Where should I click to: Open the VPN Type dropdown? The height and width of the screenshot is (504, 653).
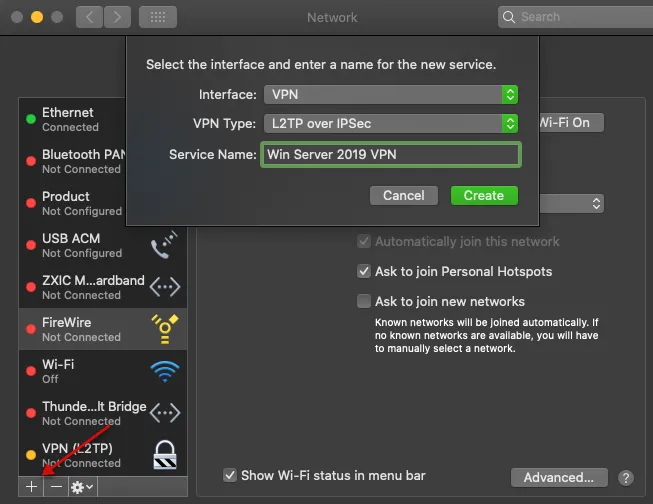[x=391, y=123]
